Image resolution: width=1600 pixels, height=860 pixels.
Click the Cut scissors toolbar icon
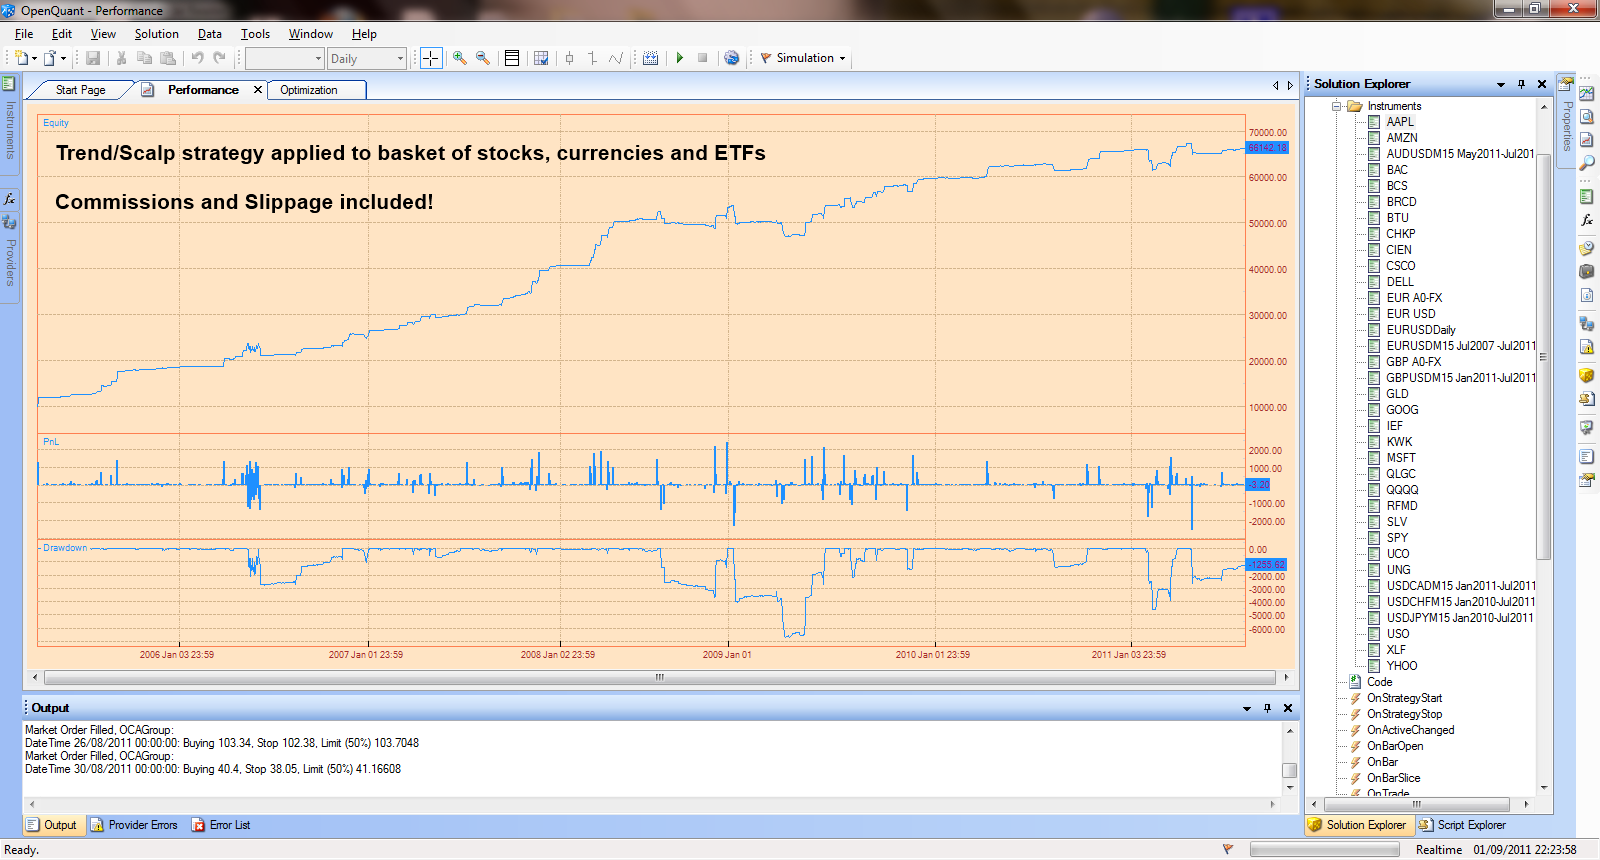pyautogui.click(x=122, y=58)
